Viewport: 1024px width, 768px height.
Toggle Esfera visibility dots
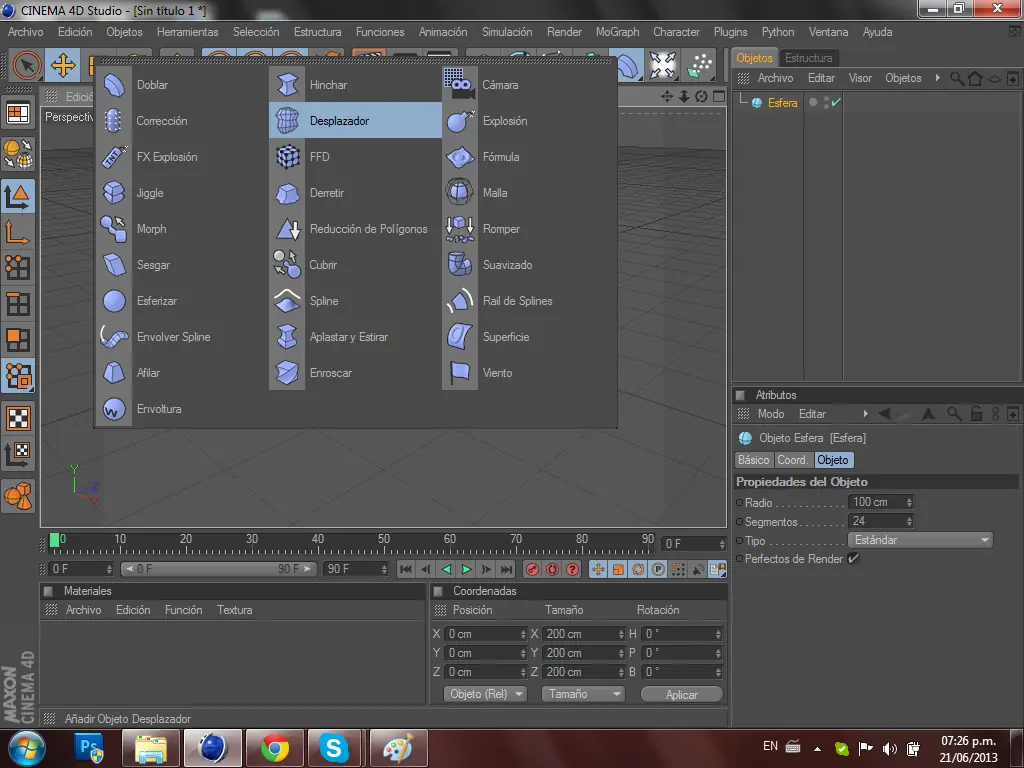click(826, 102)
